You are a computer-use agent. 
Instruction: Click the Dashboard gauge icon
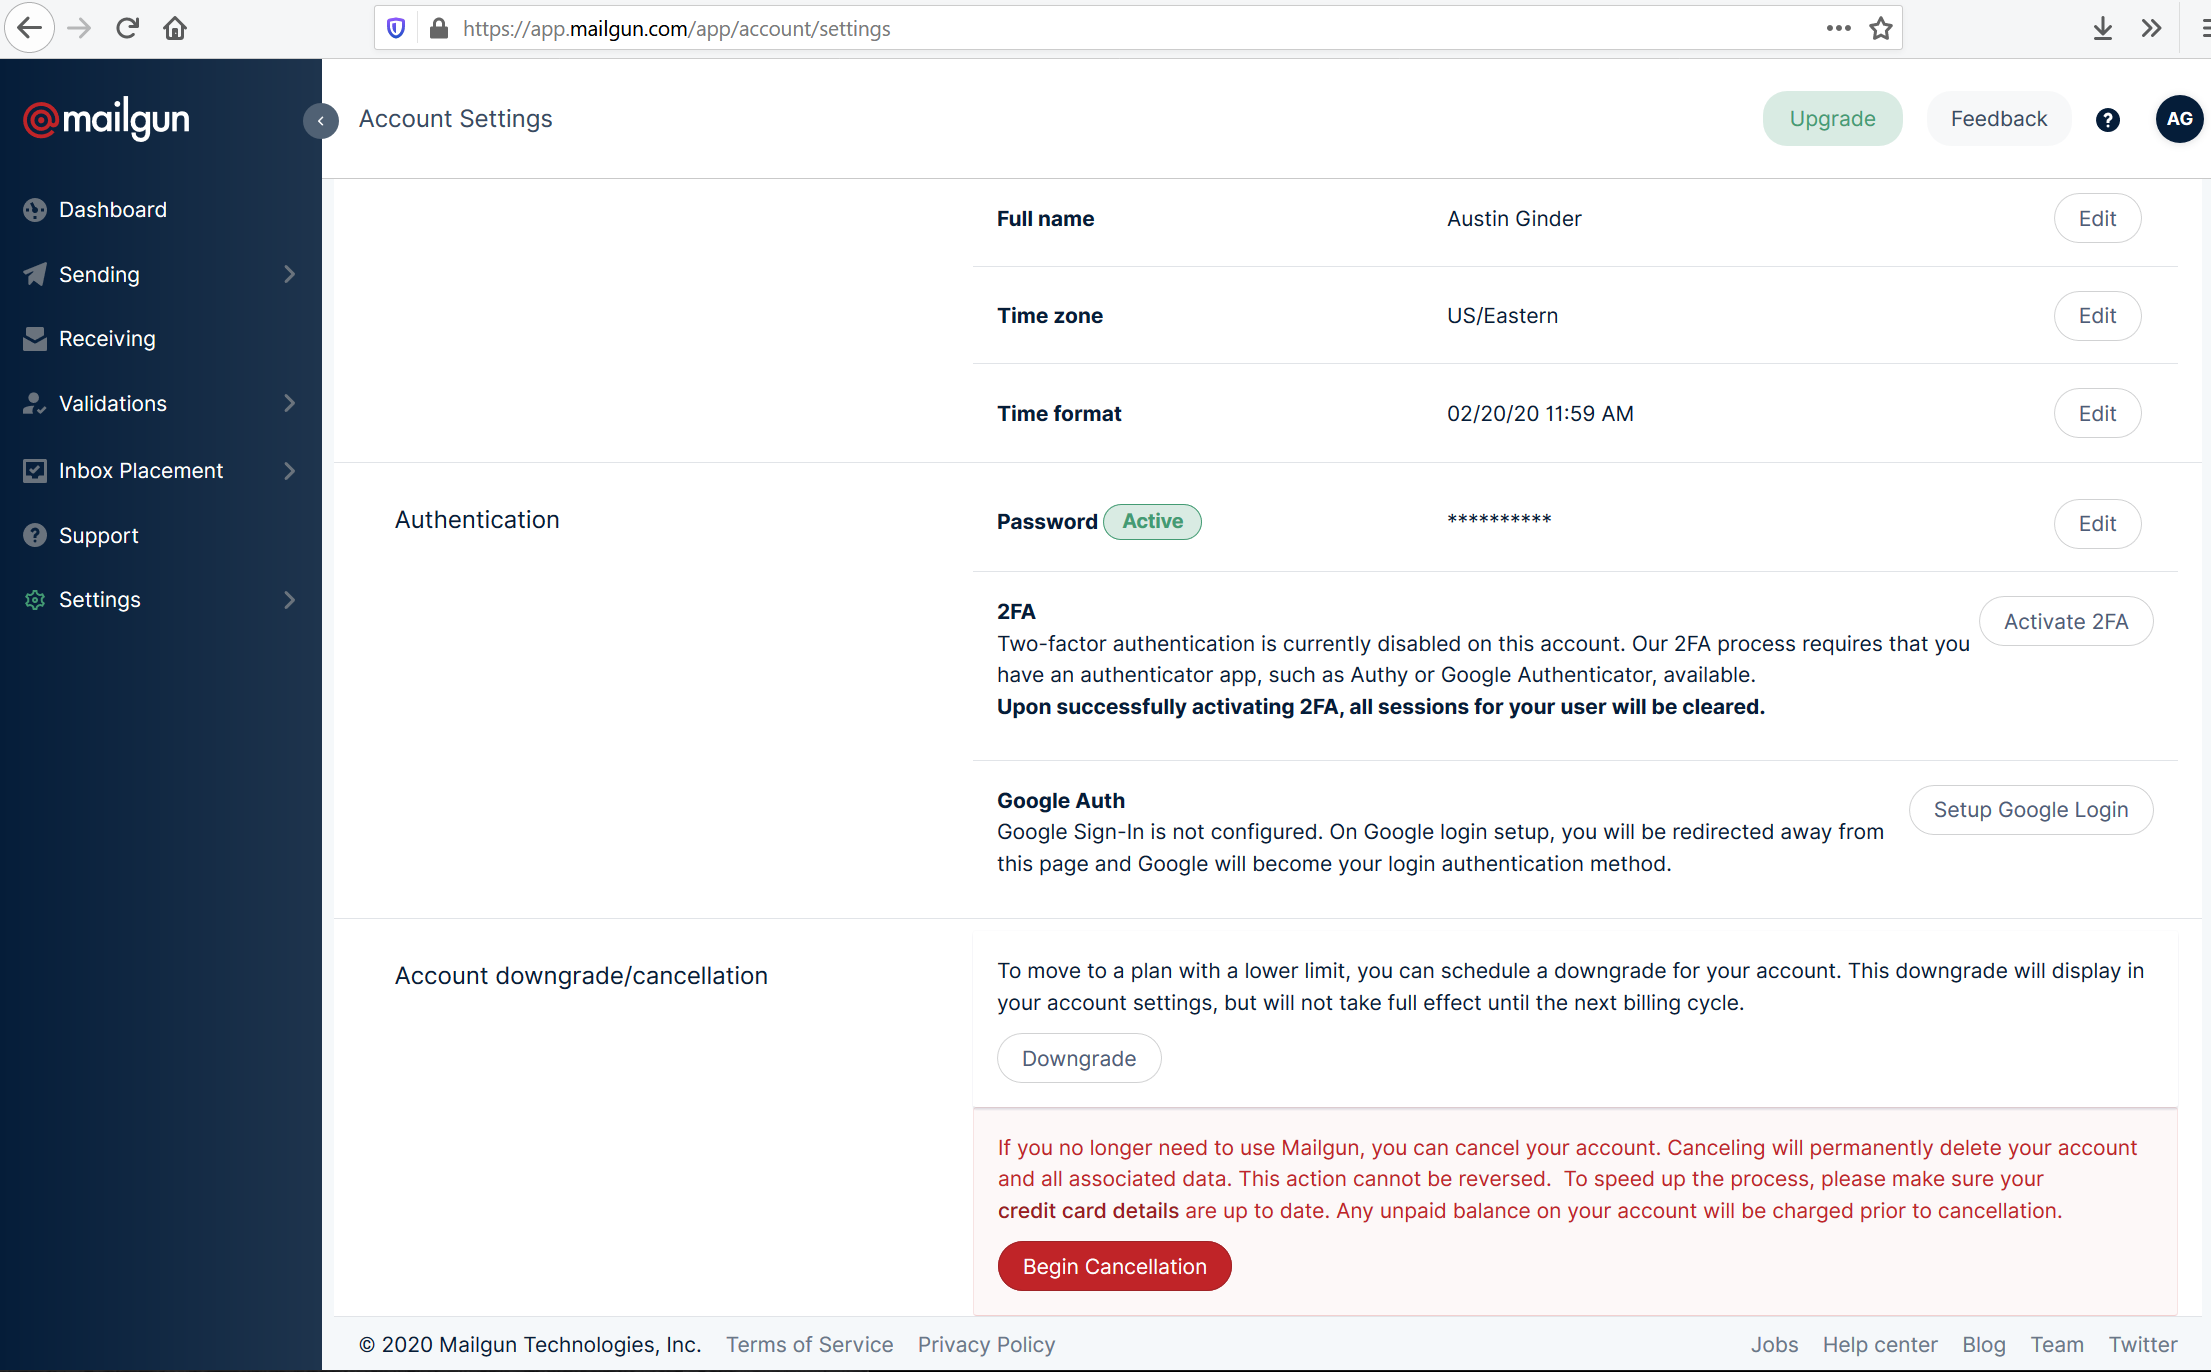click(x=35, y=210)
